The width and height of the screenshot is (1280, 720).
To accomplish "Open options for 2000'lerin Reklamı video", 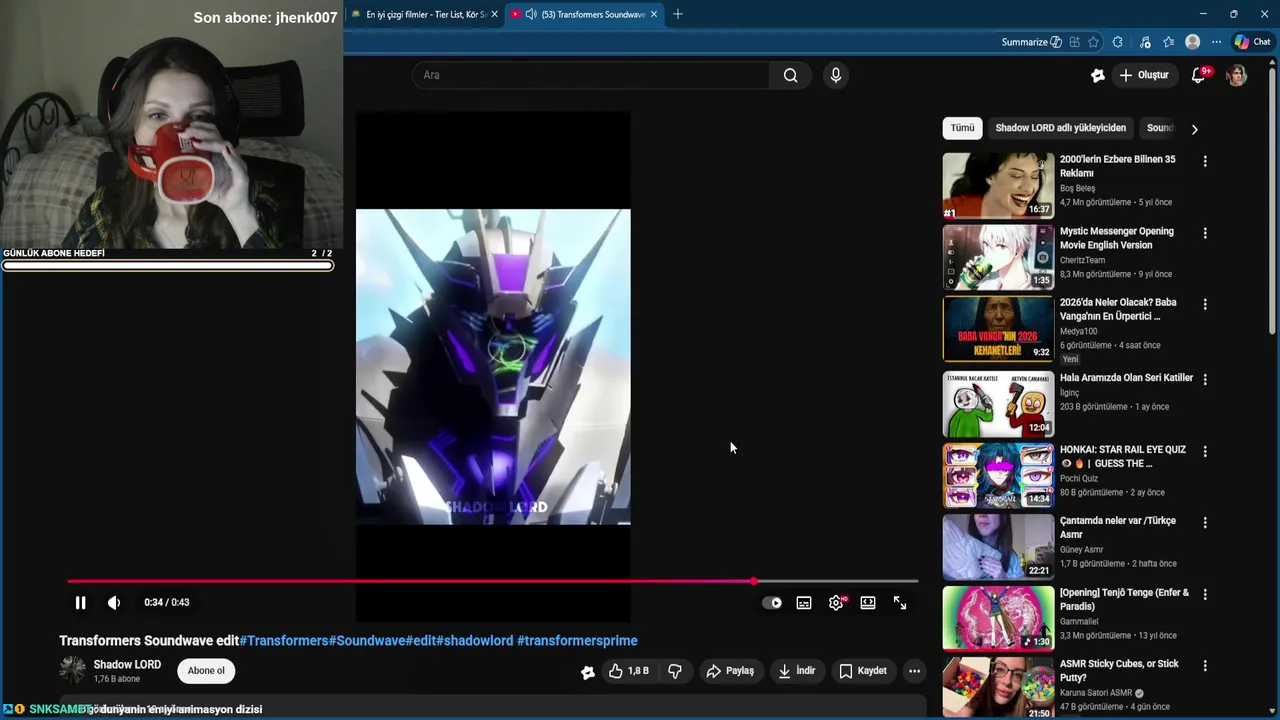I will pos(1205,161).
